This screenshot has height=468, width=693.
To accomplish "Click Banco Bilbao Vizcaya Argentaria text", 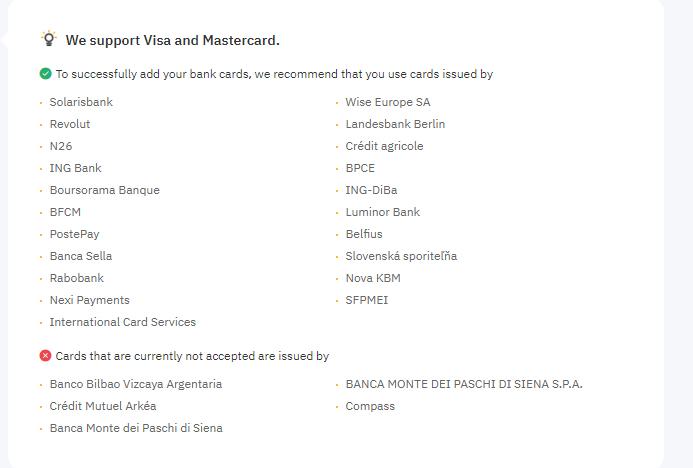I will [x=136, y=384].
